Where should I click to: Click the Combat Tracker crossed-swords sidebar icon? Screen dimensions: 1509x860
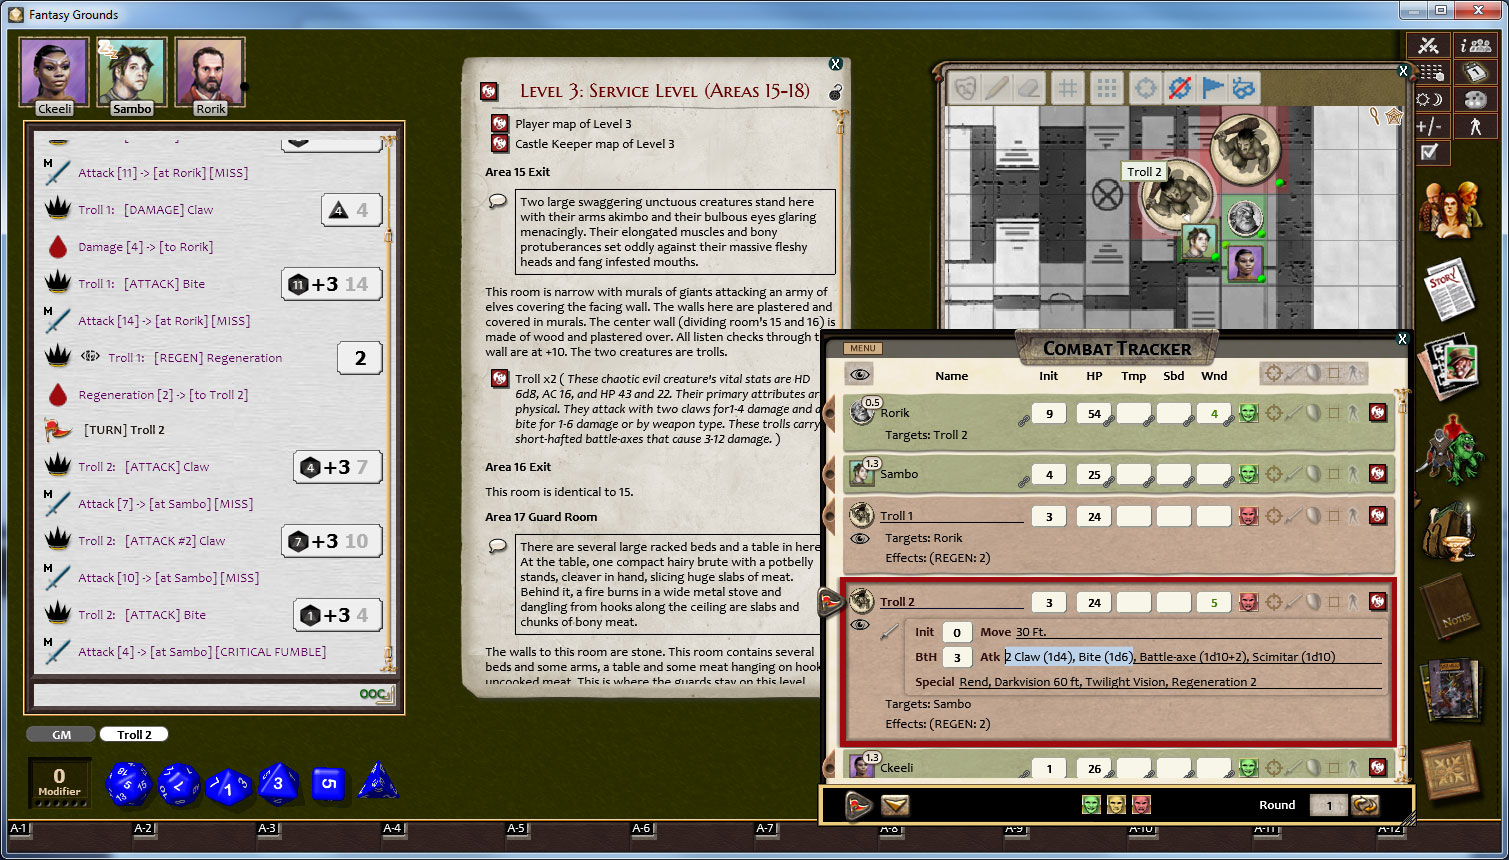(1428, 46)
